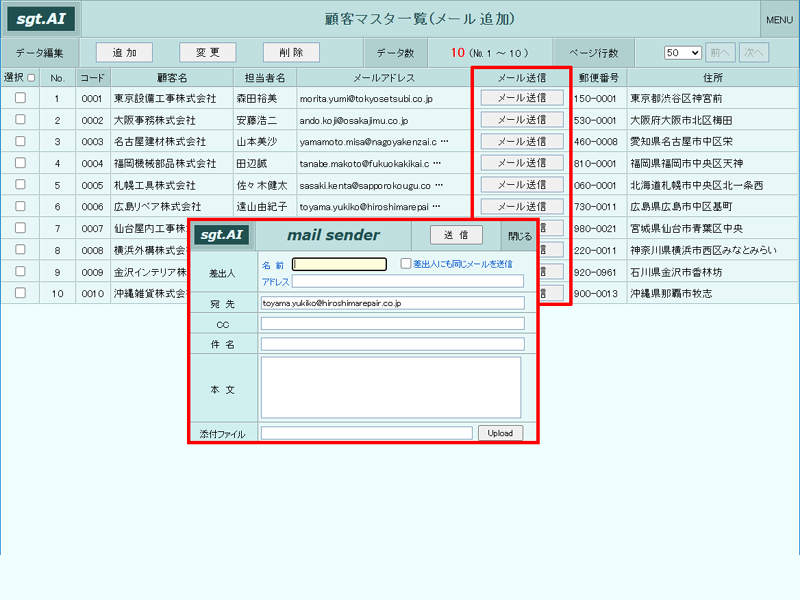Click postal code 920-0961

click(595, 272)
